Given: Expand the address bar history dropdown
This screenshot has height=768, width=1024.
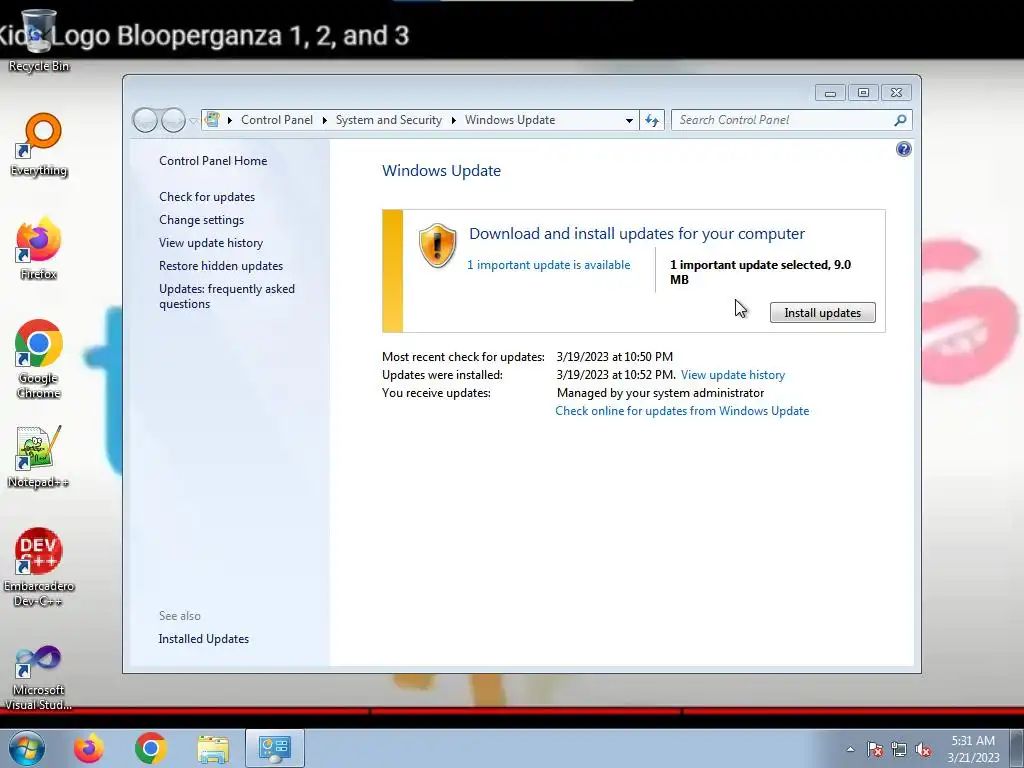Looking at the screenshot, I should point(629,120).
